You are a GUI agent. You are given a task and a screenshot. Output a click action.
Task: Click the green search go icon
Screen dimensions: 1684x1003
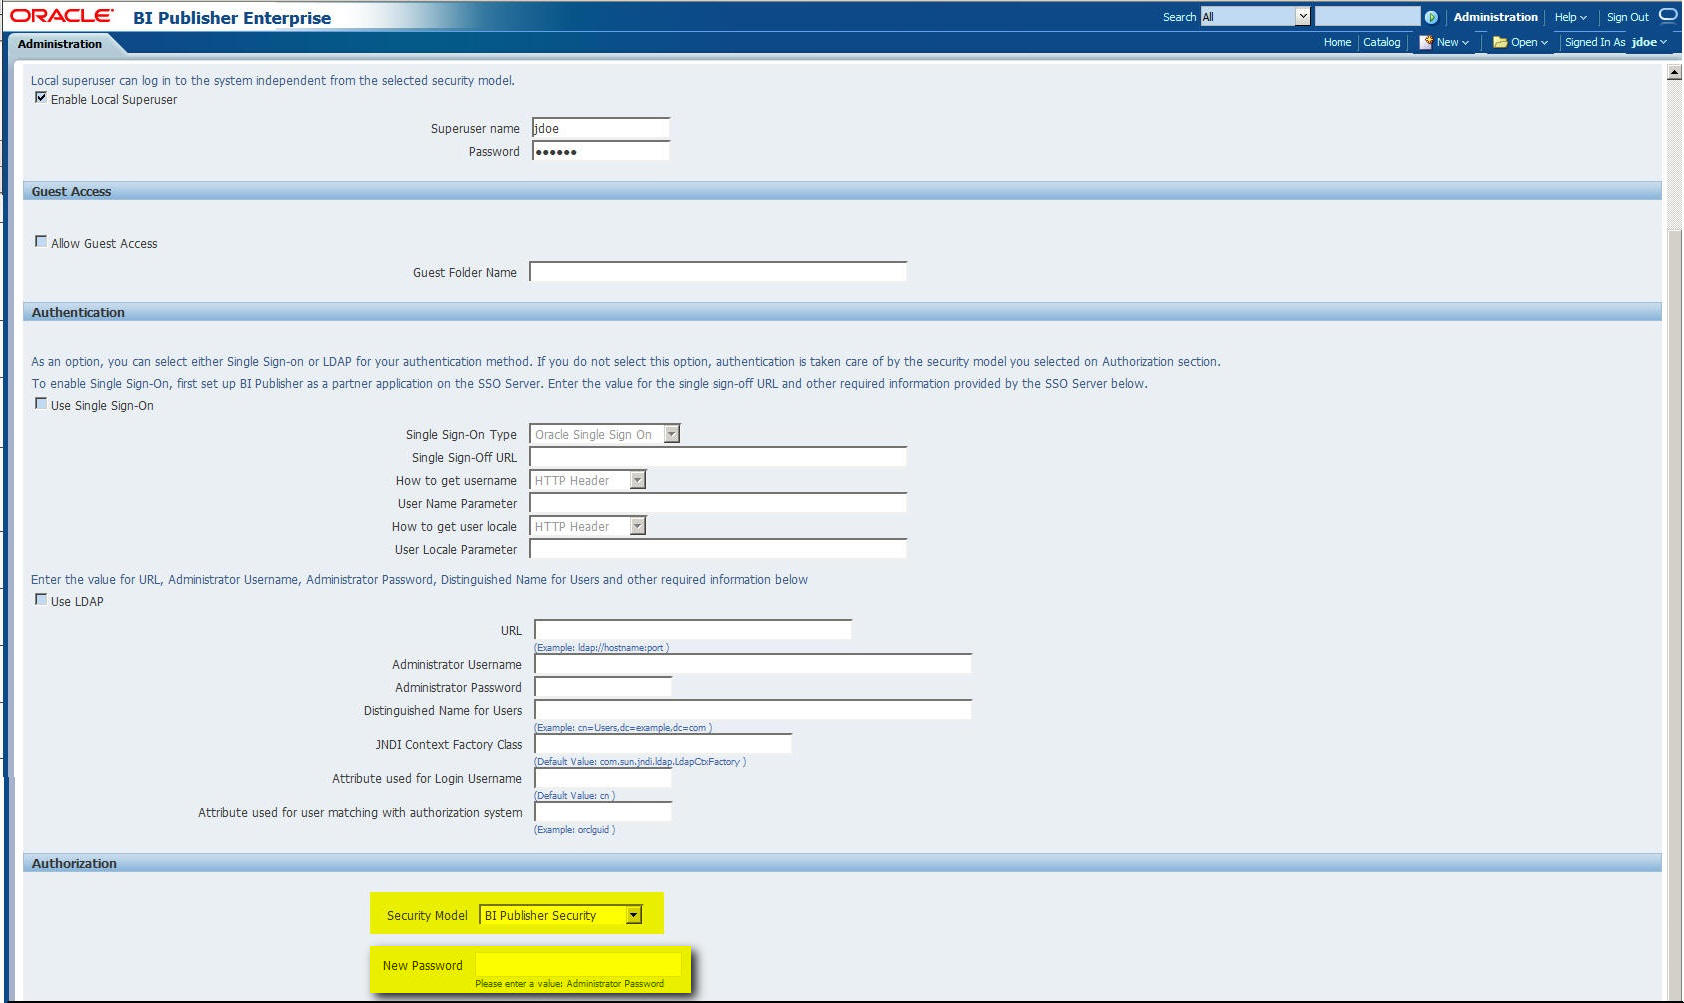pyautogui.click(x=1431, y=17)
